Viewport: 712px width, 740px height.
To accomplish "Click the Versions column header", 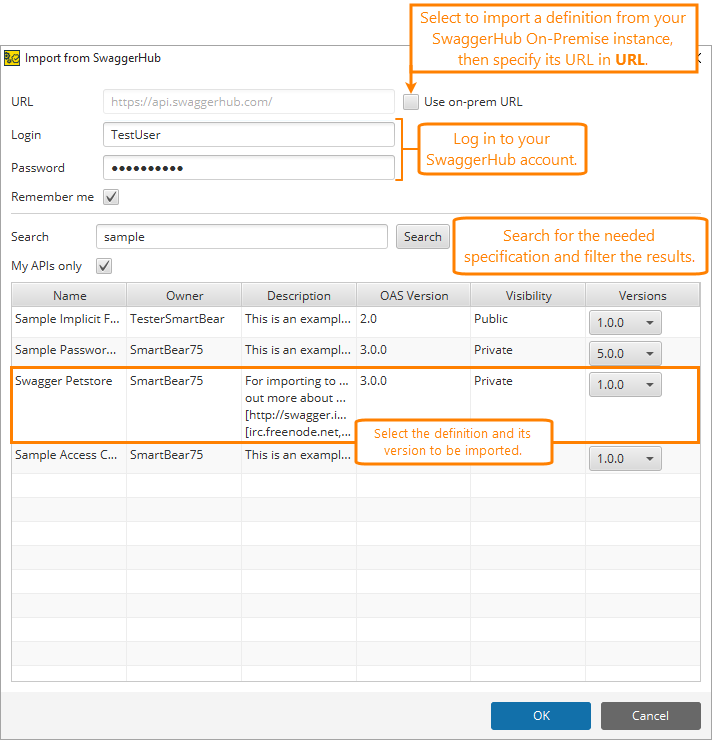I will pyautogui.click(x=643, y=295).
